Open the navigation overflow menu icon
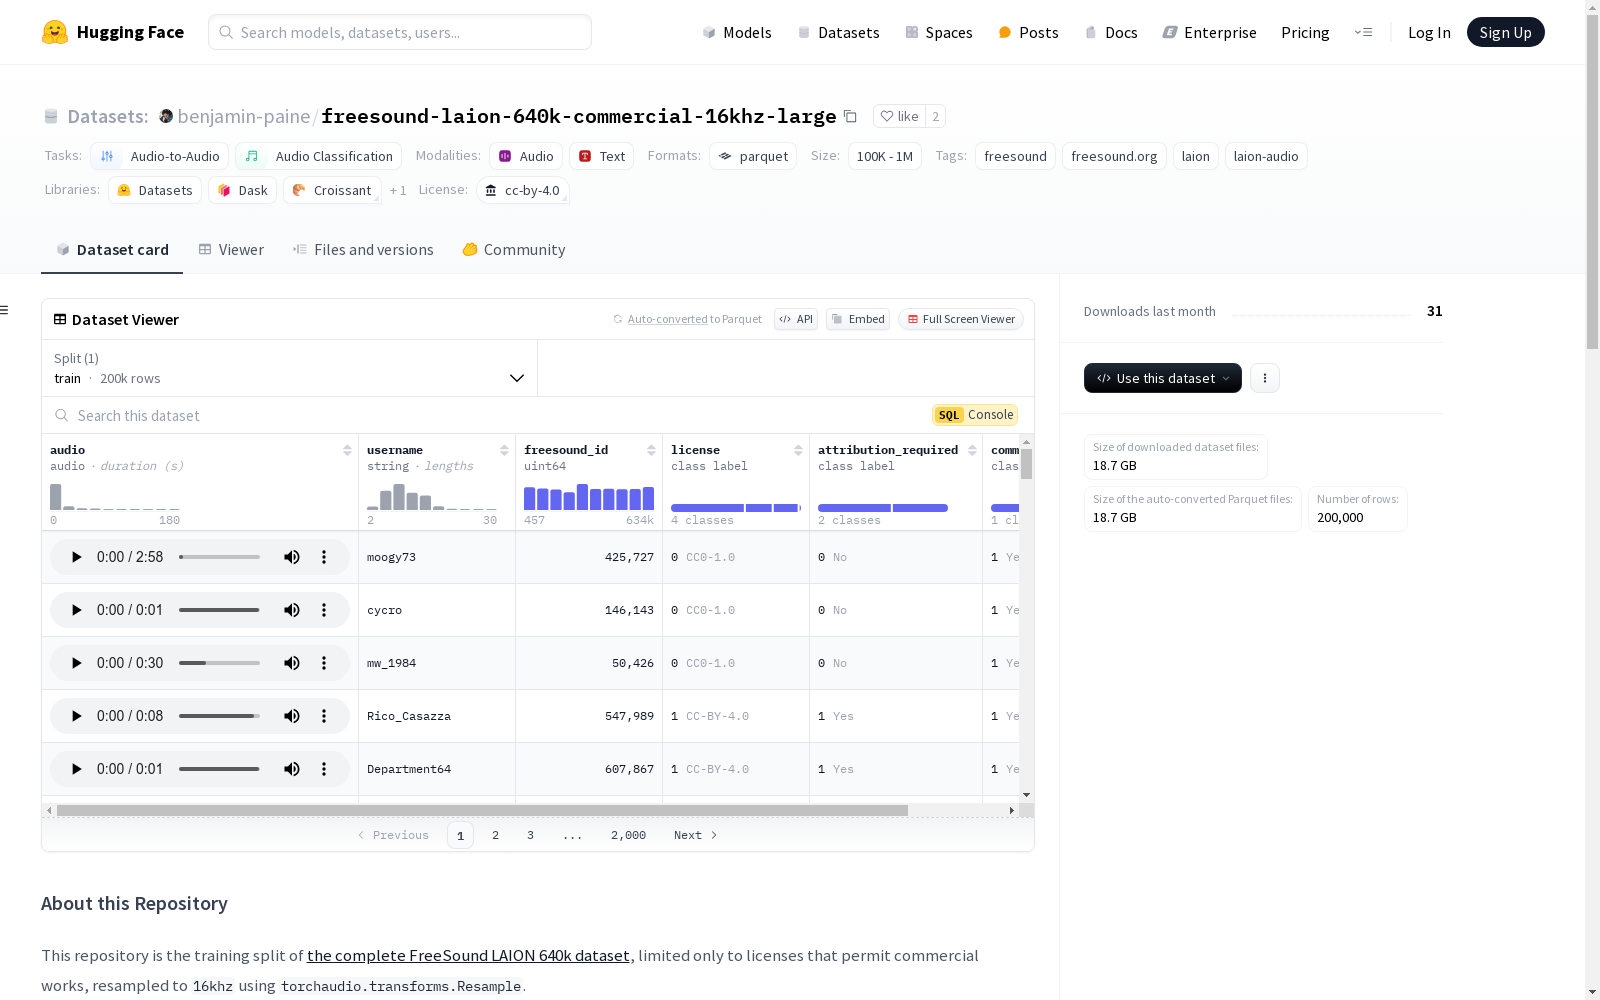Image resolution: width=1600 pixels, height=1000 pixels. pyautogui.click(x=1363, y=32)
